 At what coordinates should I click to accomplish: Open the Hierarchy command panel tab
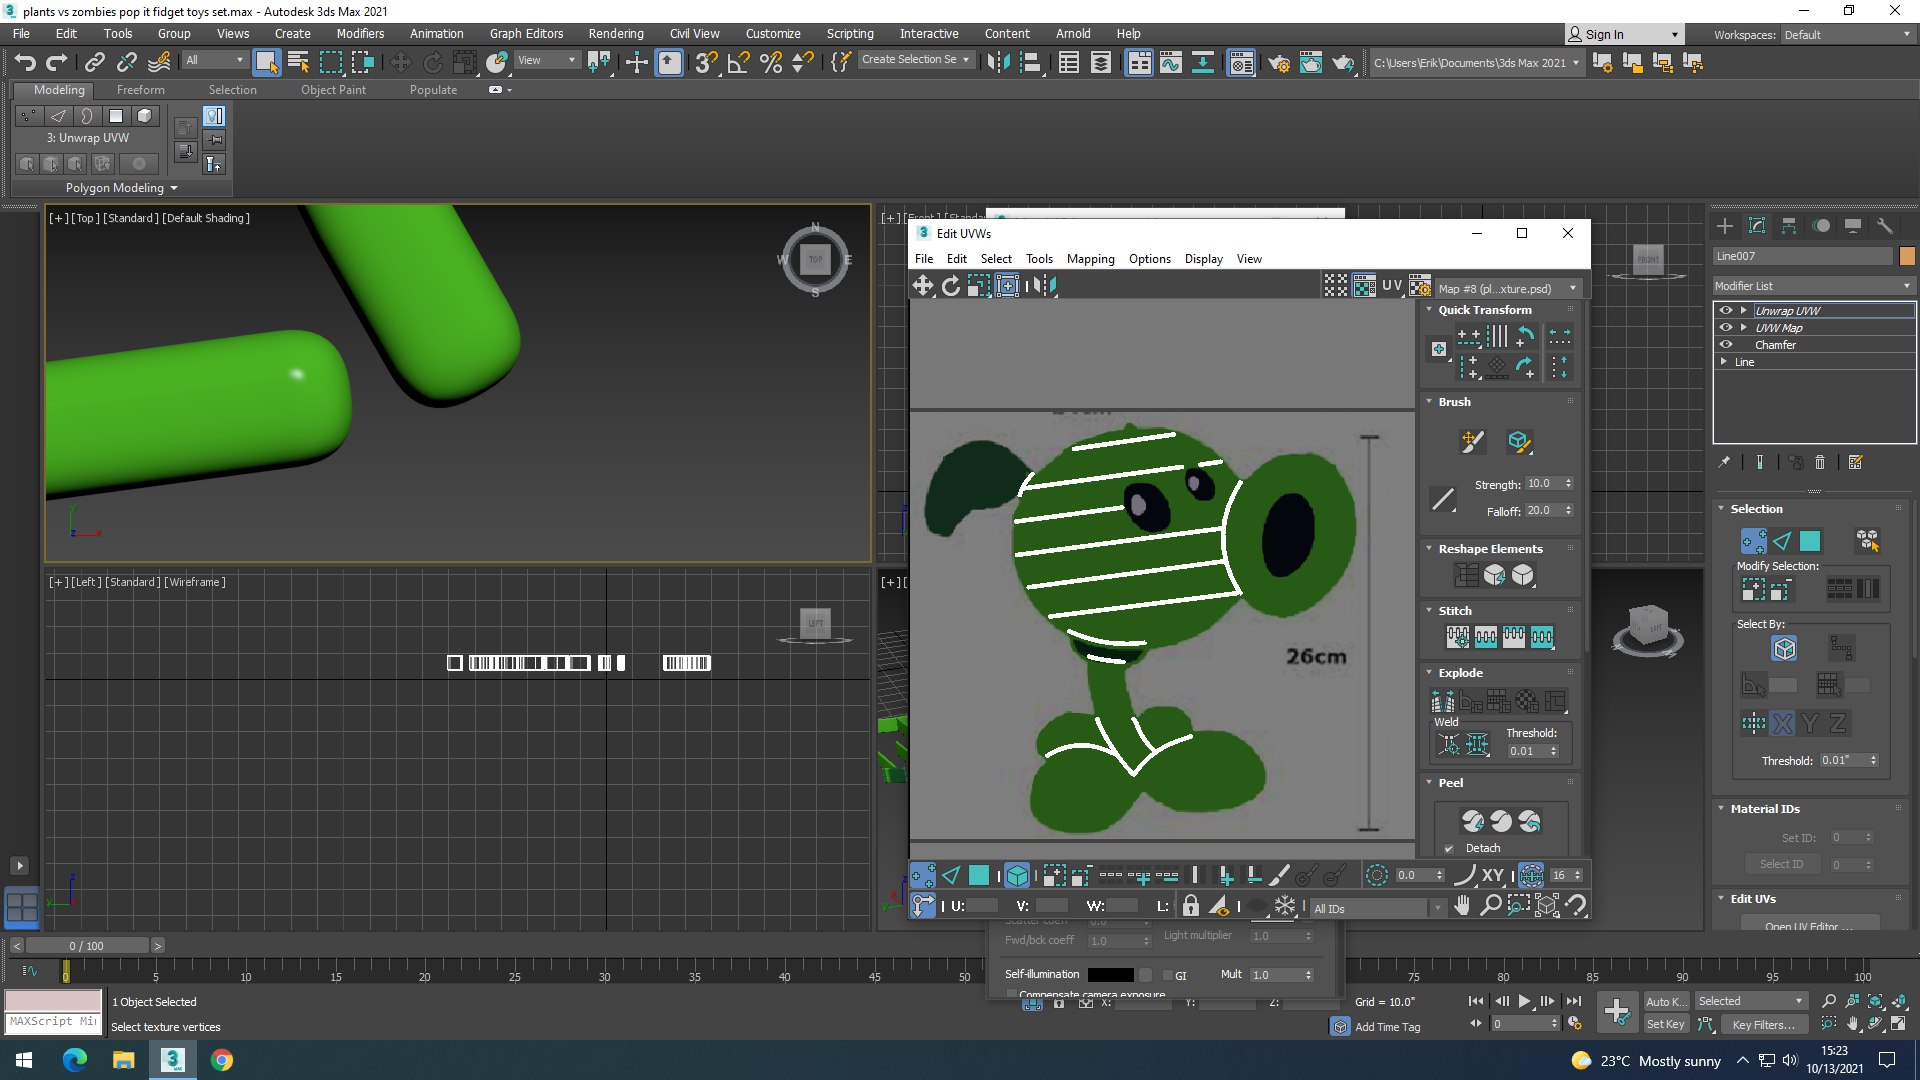[1789, 226]
